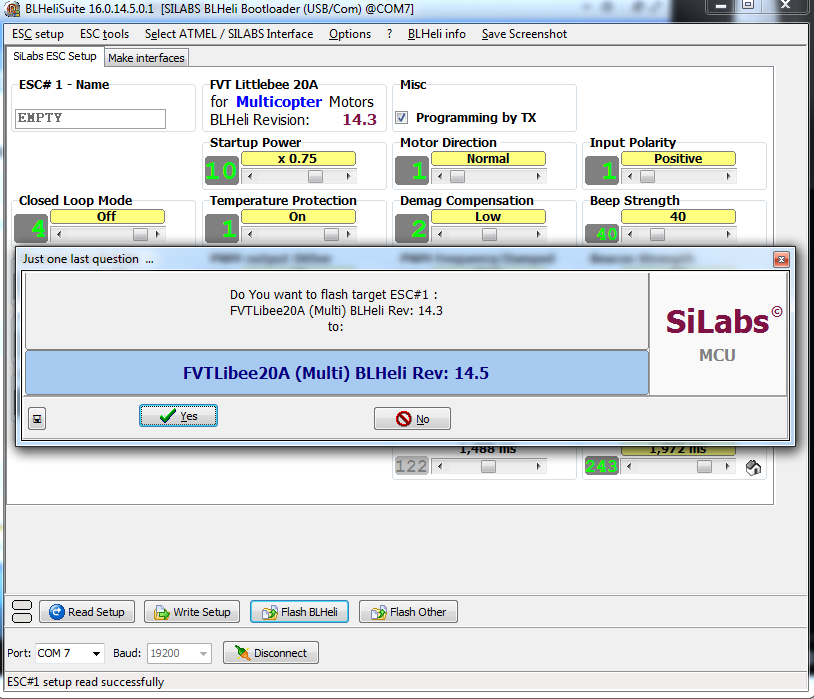Image resolution: width=814 pixels, height=699 pixels.
Task: Click the Demag Compensation value Low
Action: coord(488,217)
